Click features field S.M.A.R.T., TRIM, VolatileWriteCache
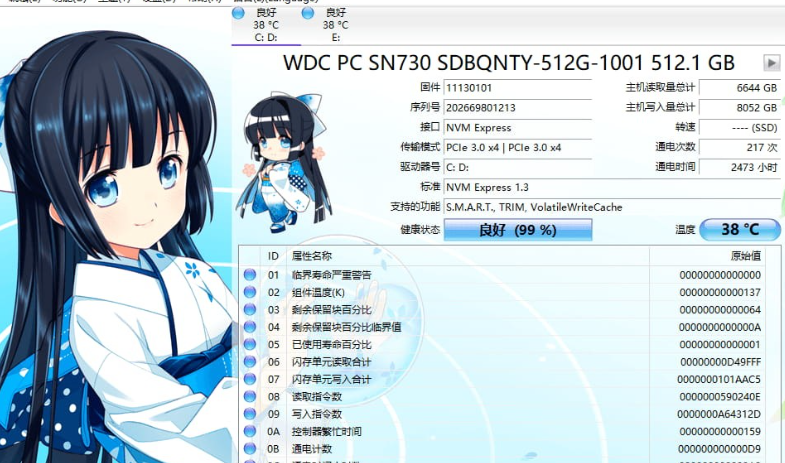The height and width of the screenshot is (463, 785). pos(612,207)
